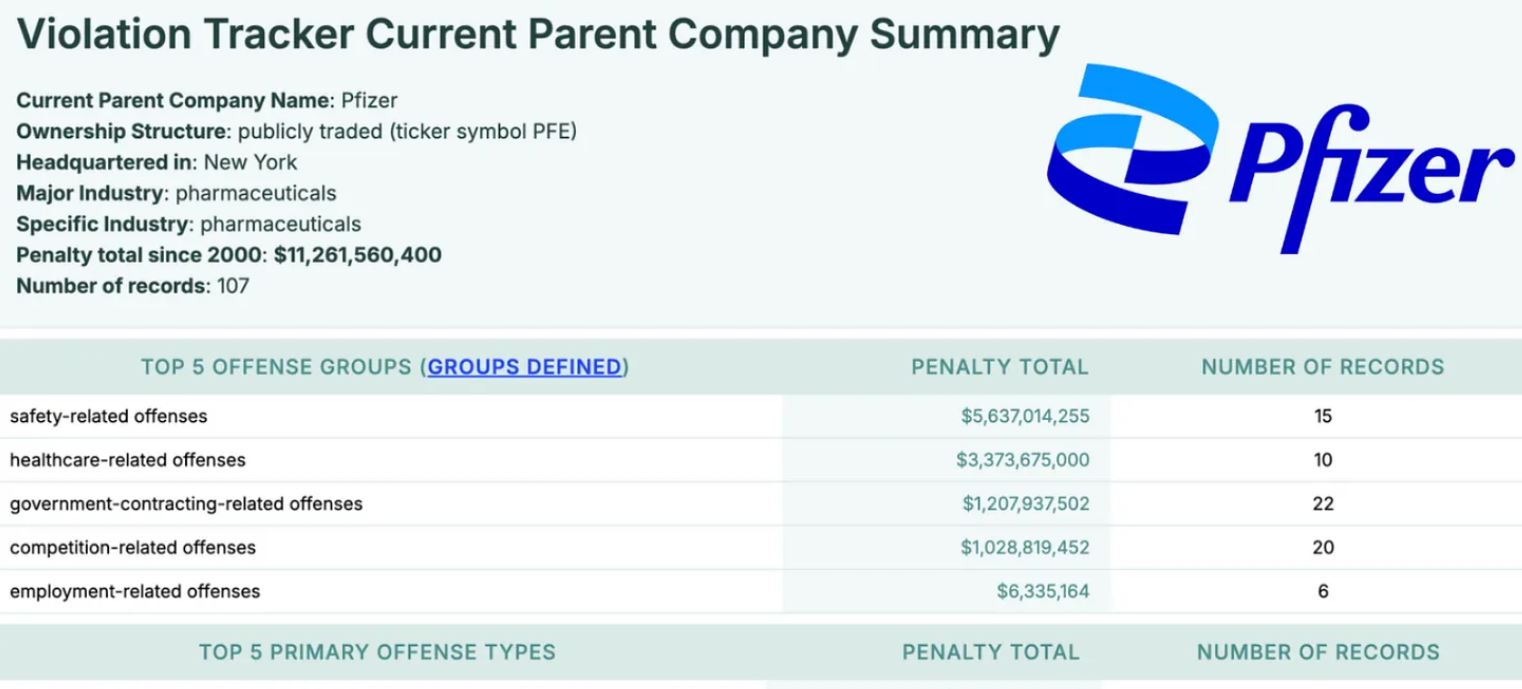Click the employment-related offenses row label

[x=135, y=592]
